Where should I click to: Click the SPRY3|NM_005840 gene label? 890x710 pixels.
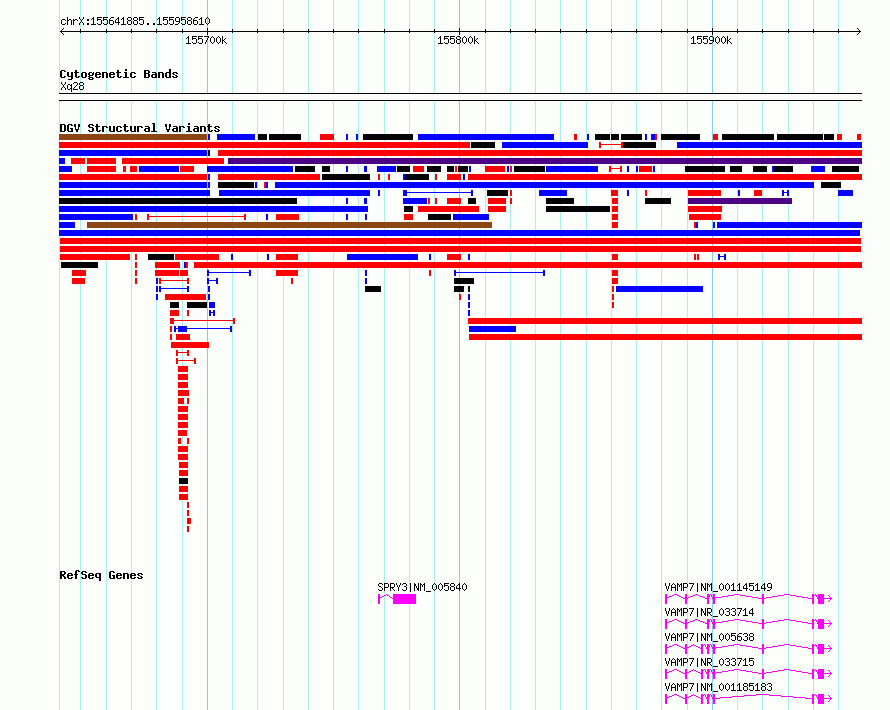422,587
